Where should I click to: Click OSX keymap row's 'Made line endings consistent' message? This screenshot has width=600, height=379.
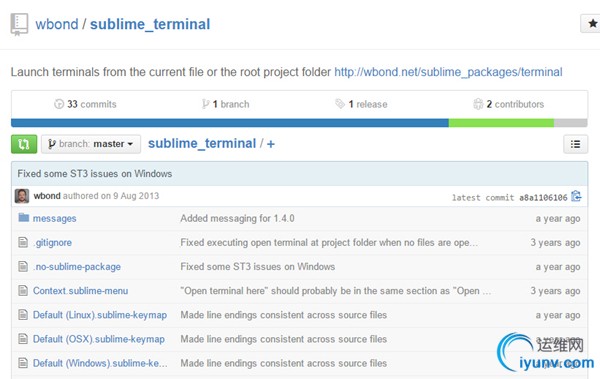[x=284, y=339]
